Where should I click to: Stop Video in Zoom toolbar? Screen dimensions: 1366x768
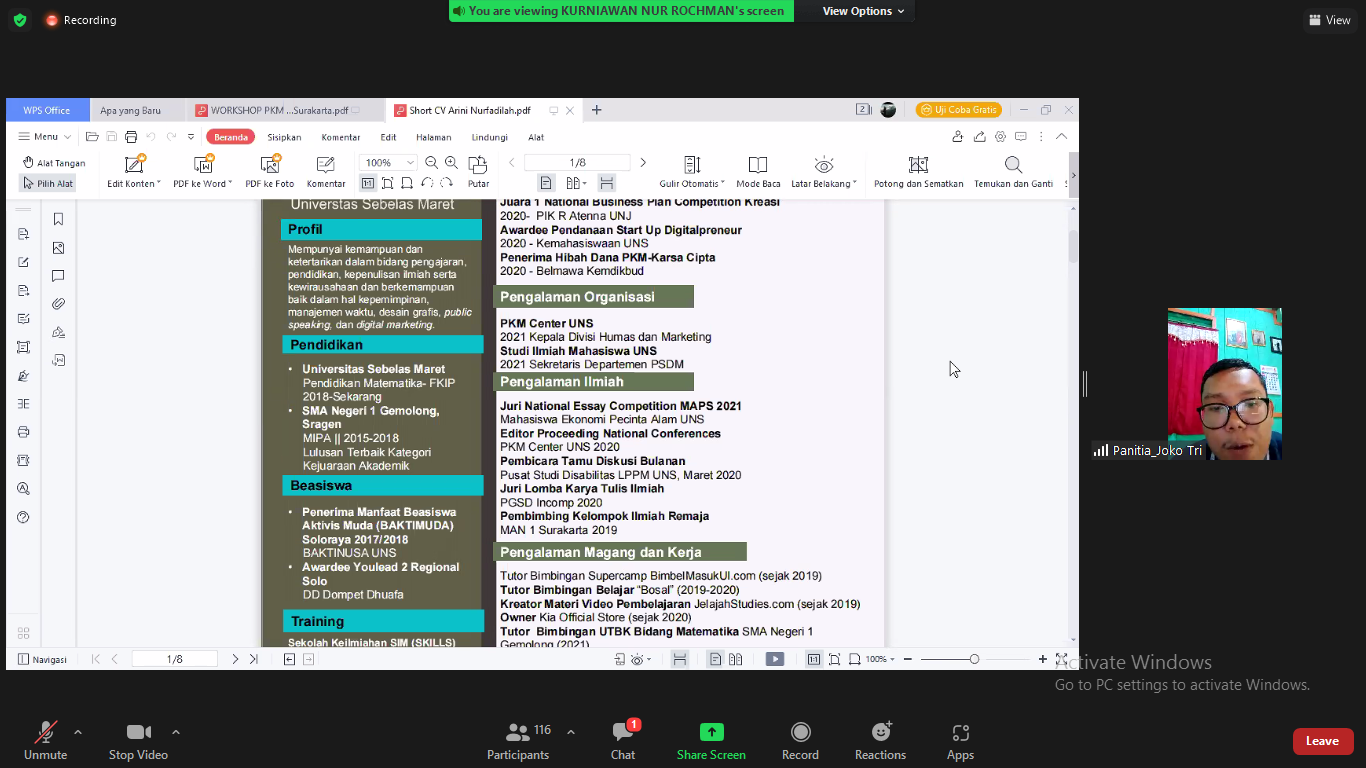138,740
